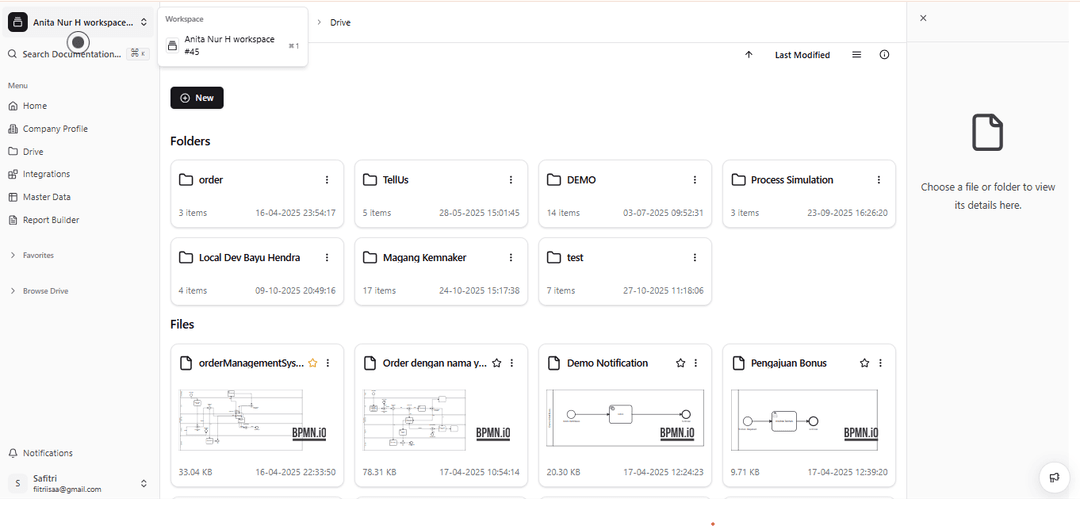Screen dimensions: 1080x527
Task: Open the Last Modified sort dropdown
Action: 802,55
